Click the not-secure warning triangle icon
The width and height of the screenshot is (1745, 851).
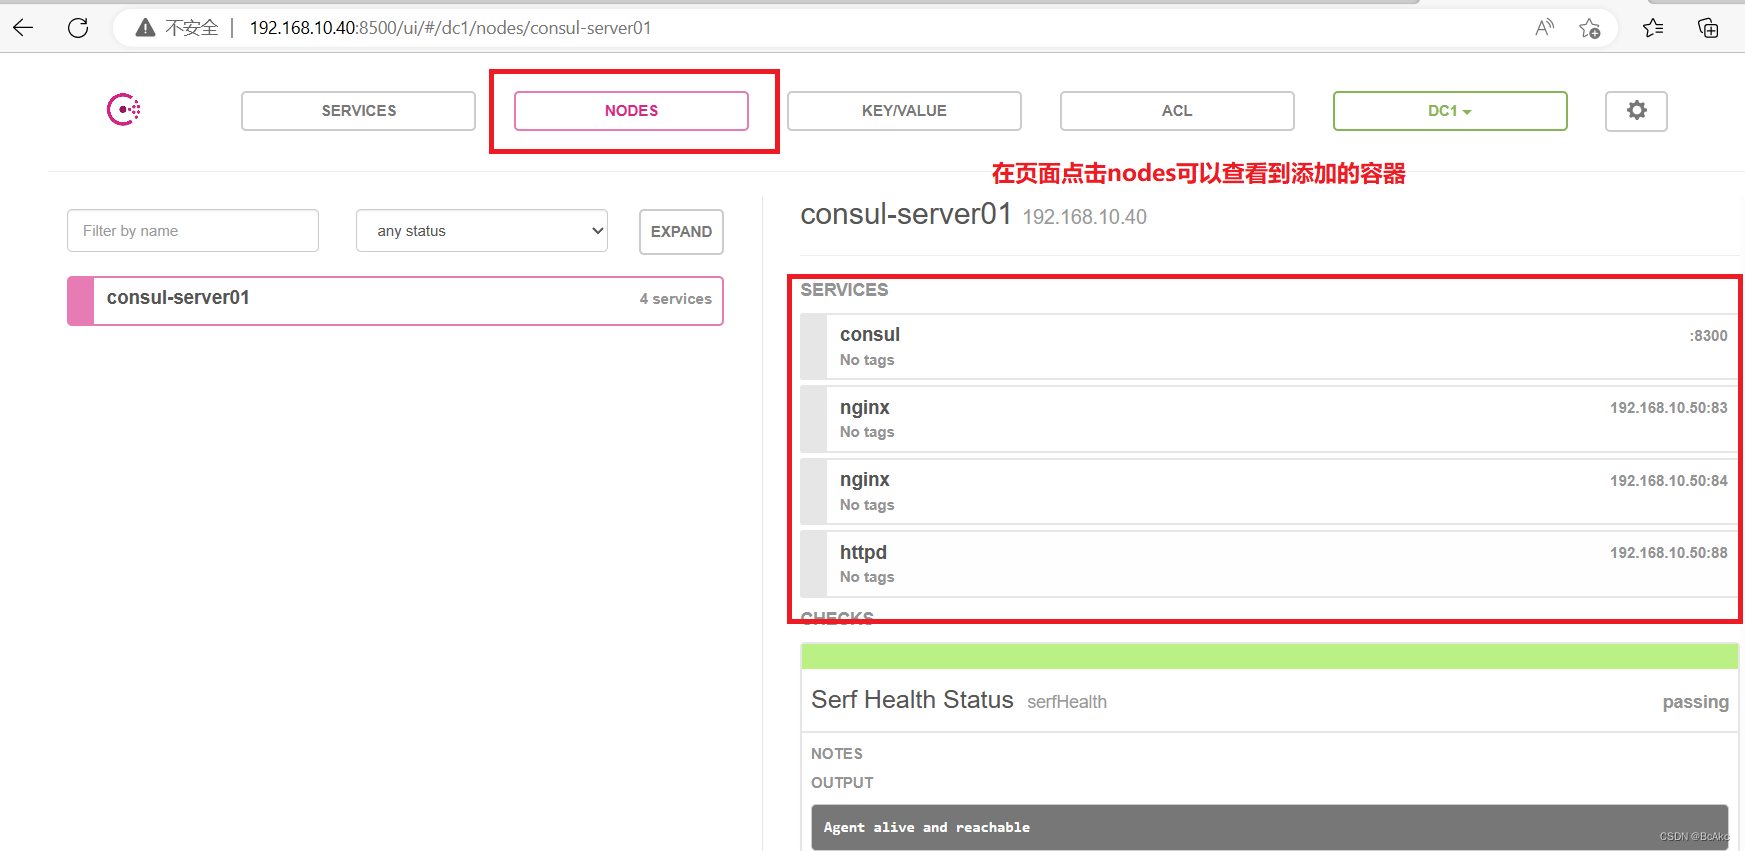pos(146,28)
